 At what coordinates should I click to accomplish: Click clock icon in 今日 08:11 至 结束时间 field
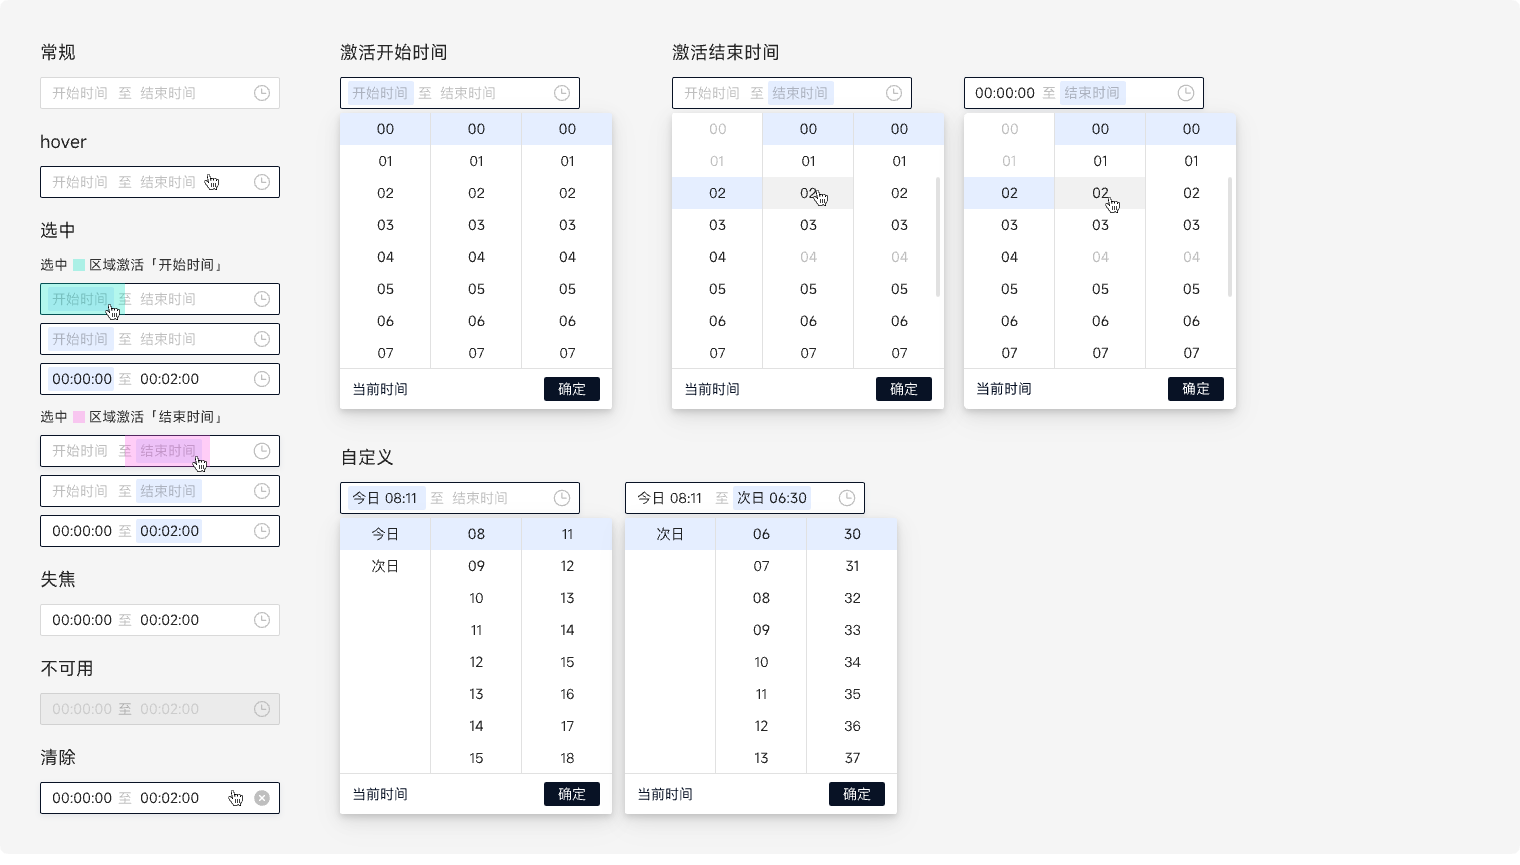pos(562,498)
